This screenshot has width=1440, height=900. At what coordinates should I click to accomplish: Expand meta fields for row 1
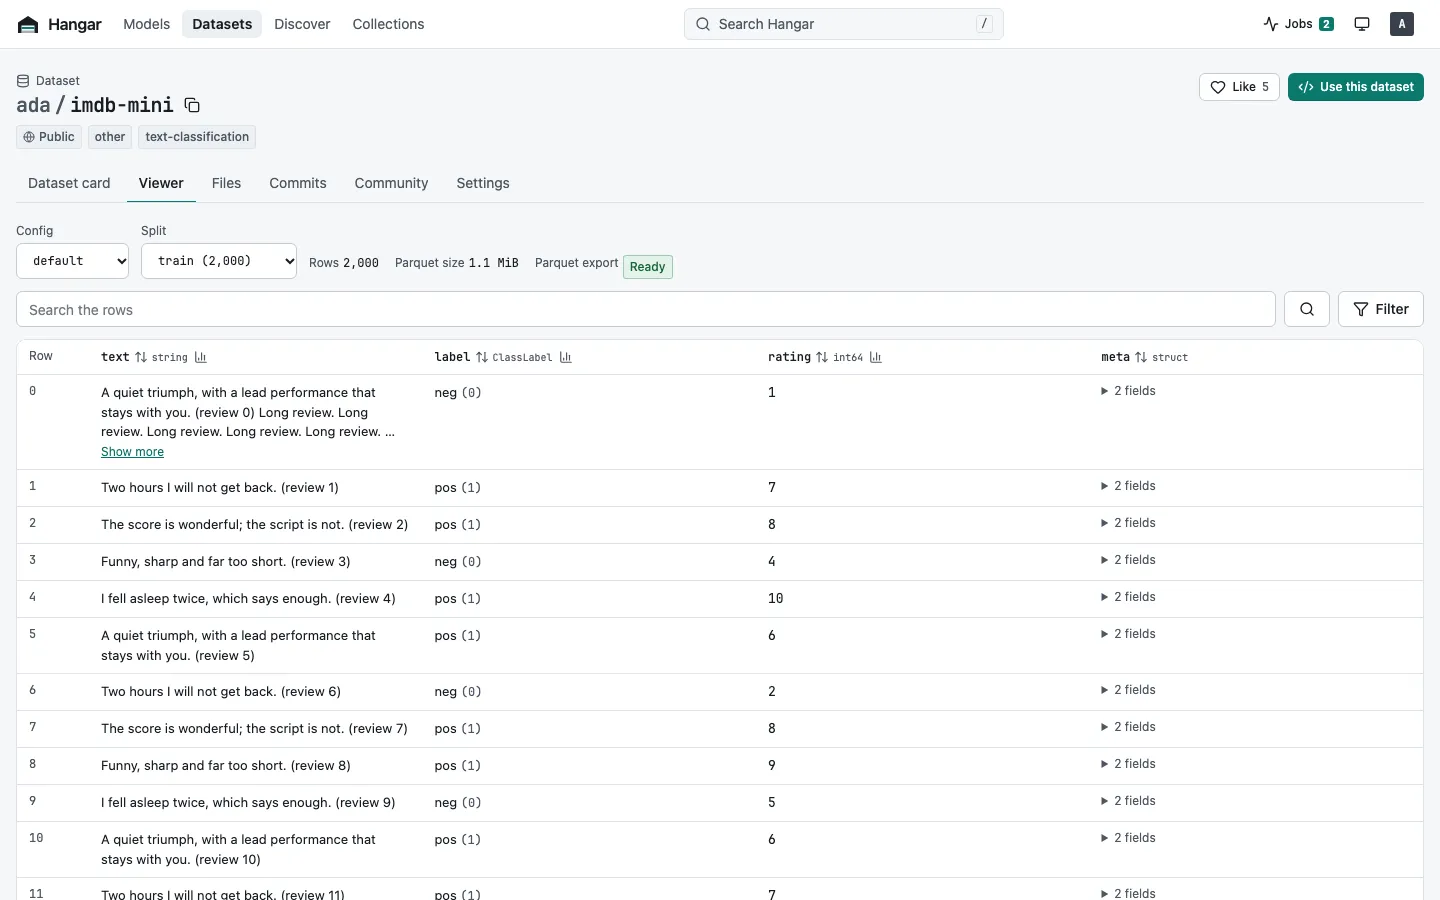click(x=1128, y=486)
